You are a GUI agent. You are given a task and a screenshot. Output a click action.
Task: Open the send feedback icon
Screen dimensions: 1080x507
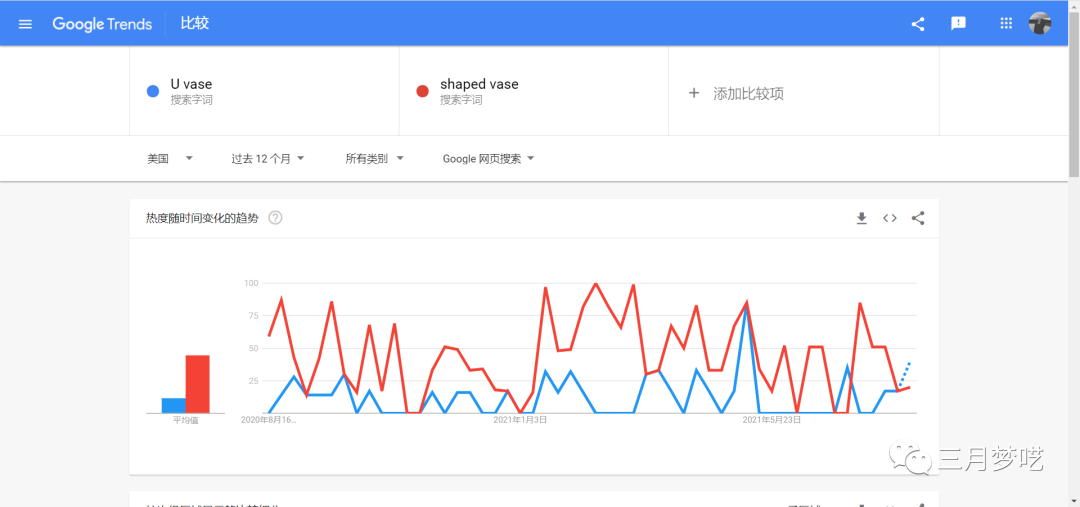(x=958, y=24)
